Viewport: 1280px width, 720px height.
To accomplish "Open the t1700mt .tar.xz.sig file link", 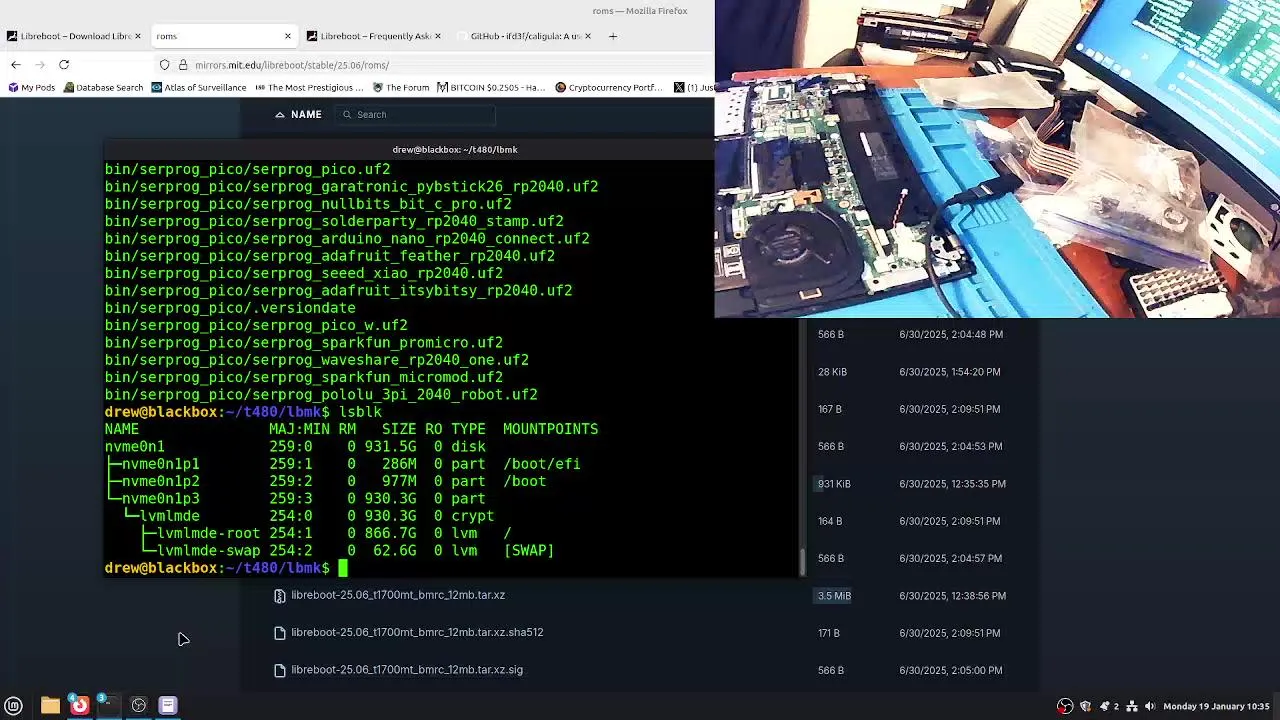I will click(x=407, y=670).
